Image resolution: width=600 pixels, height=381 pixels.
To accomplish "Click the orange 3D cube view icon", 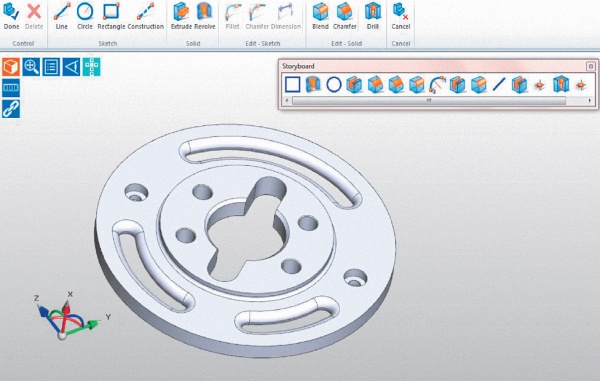I will [11, 67].
